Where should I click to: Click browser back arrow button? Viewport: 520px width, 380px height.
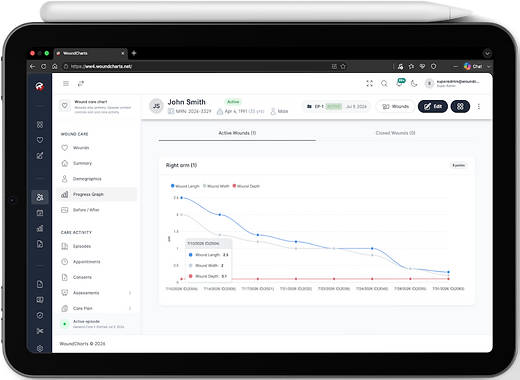[32, 66]
